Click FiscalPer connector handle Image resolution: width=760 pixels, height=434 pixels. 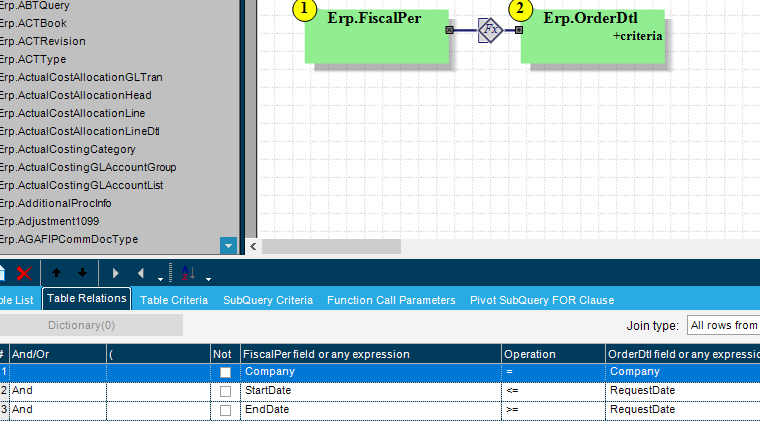pos(449,30)
